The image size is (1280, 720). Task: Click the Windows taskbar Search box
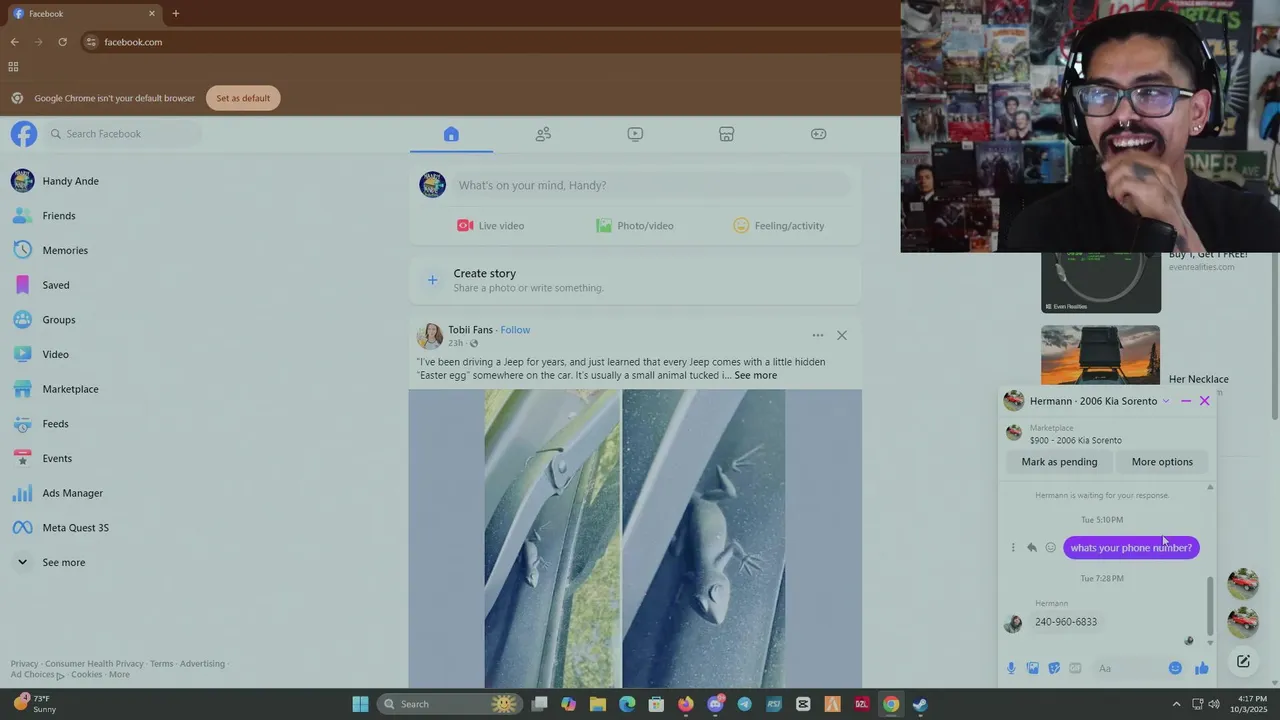pyautogui.click(x=450, y=704)
